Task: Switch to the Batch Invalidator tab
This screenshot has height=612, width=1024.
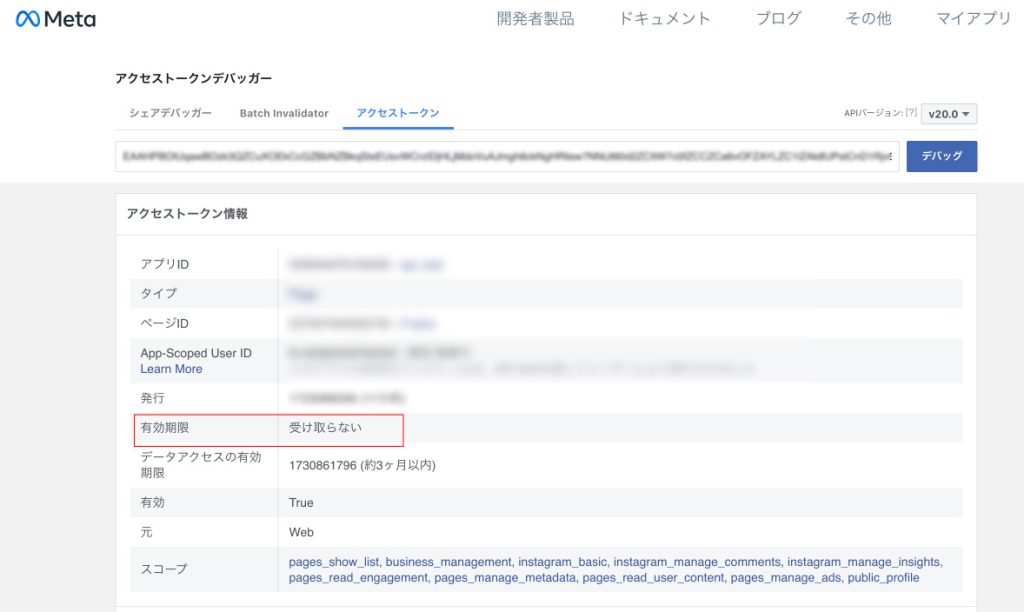Action: click(x=284, y=113)
